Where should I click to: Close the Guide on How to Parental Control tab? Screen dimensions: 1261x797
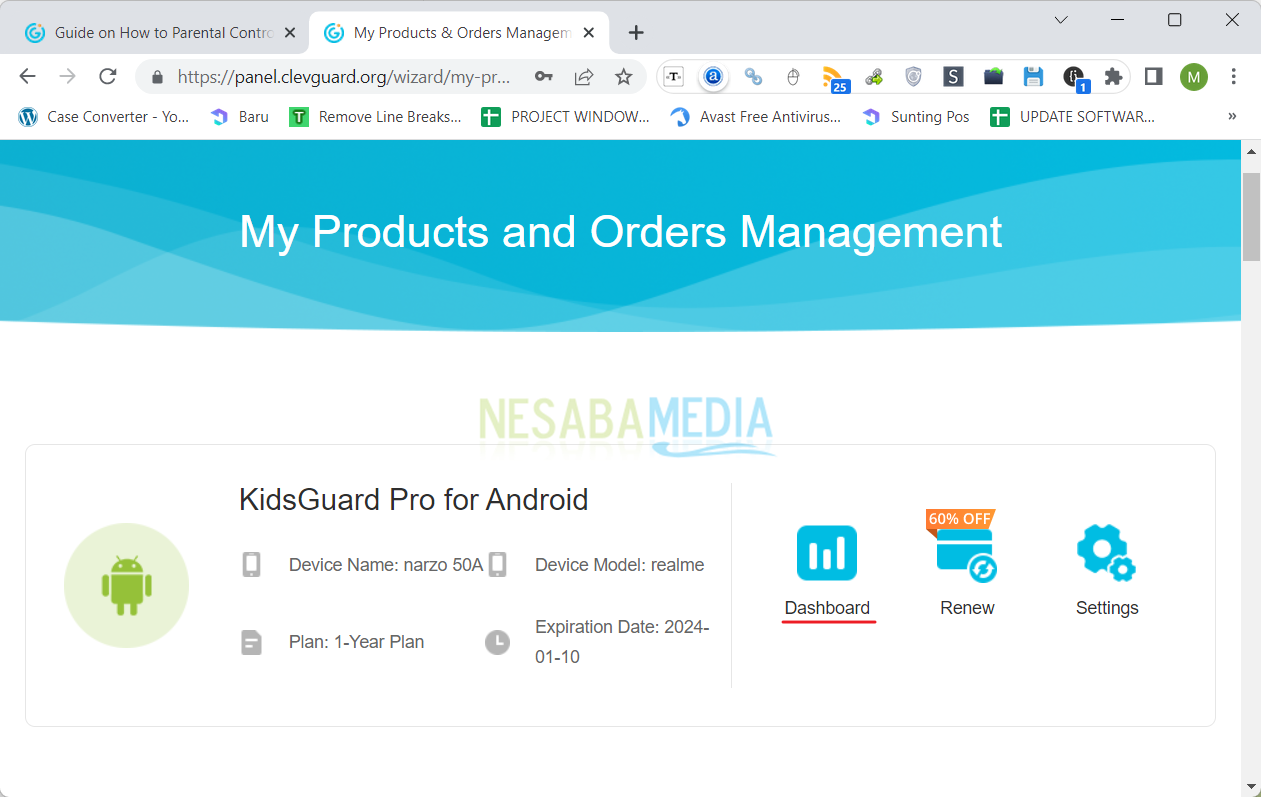click(290, 33)
